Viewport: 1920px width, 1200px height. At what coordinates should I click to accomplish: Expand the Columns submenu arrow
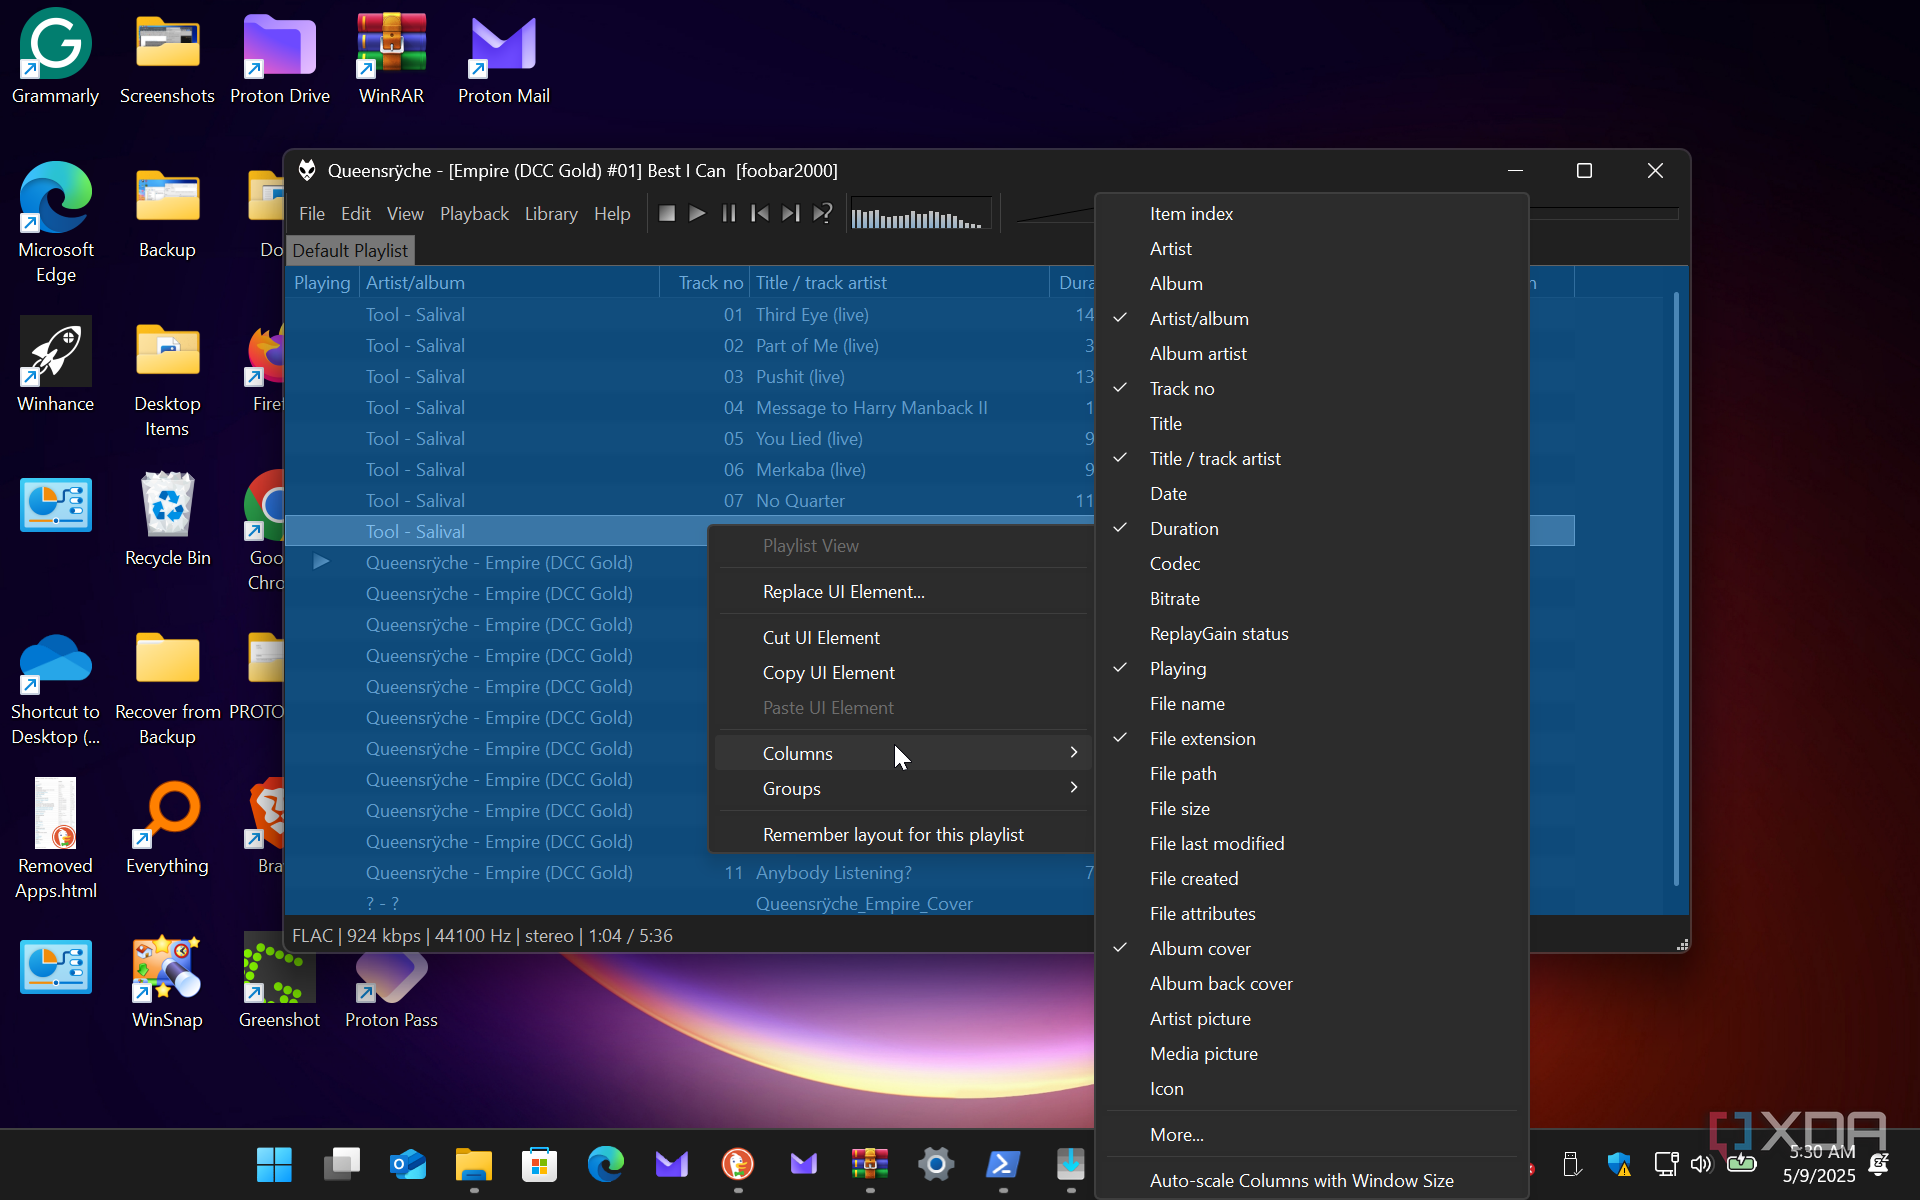tap(1073, 752)
